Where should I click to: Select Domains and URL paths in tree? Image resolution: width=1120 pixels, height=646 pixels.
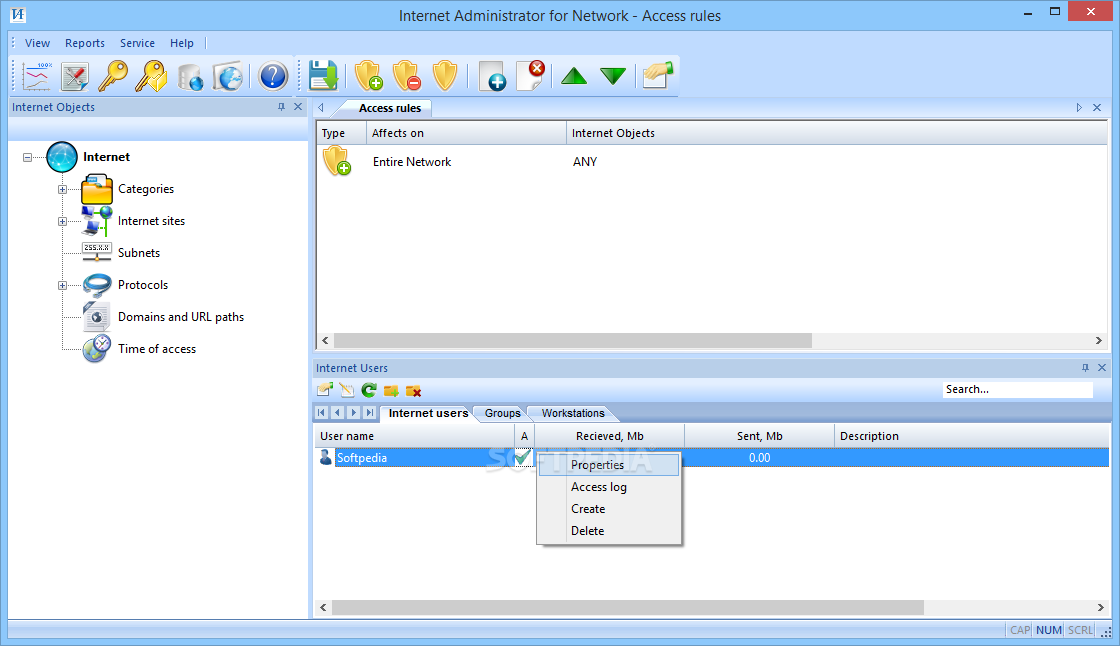click(x=181, y=317)
